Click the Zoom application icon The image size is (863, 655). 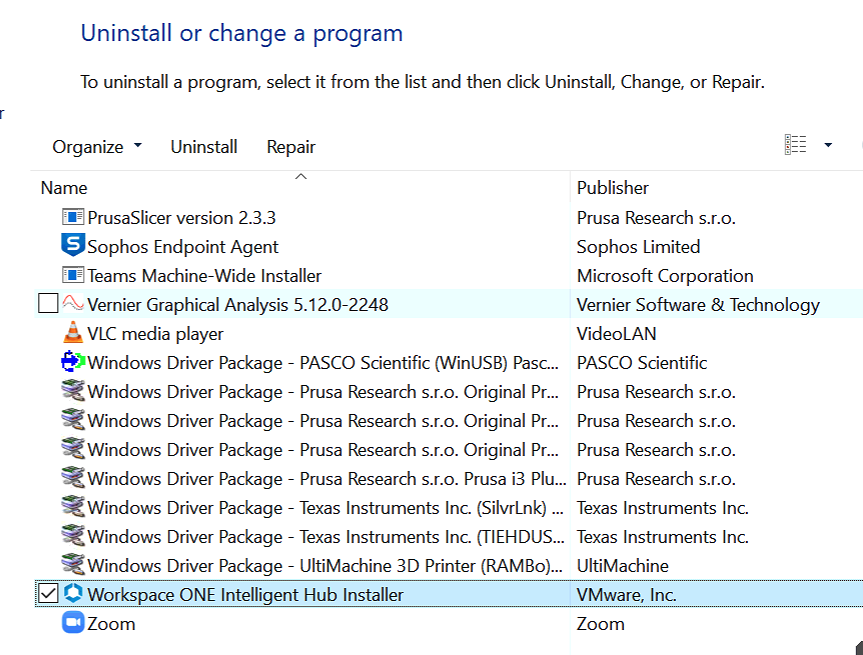(73, 623)
